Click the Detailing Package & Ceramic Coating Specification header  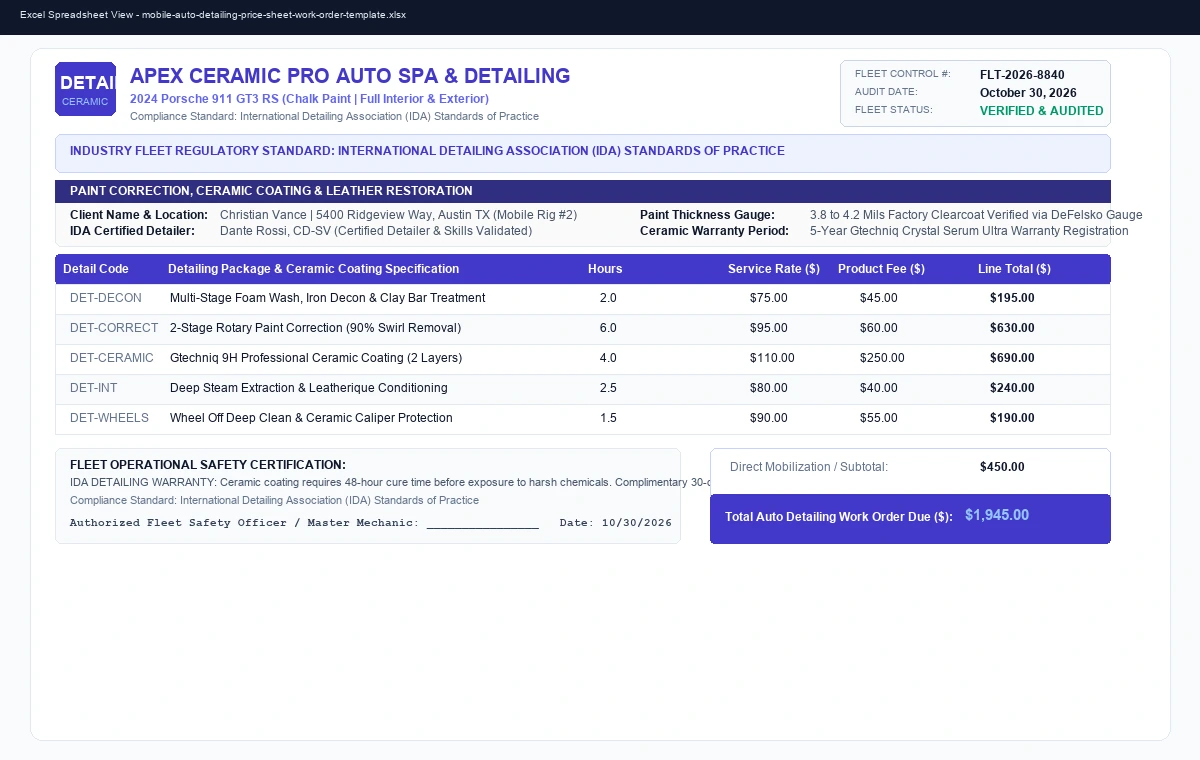pyautogui.click(x=314, y=269)
